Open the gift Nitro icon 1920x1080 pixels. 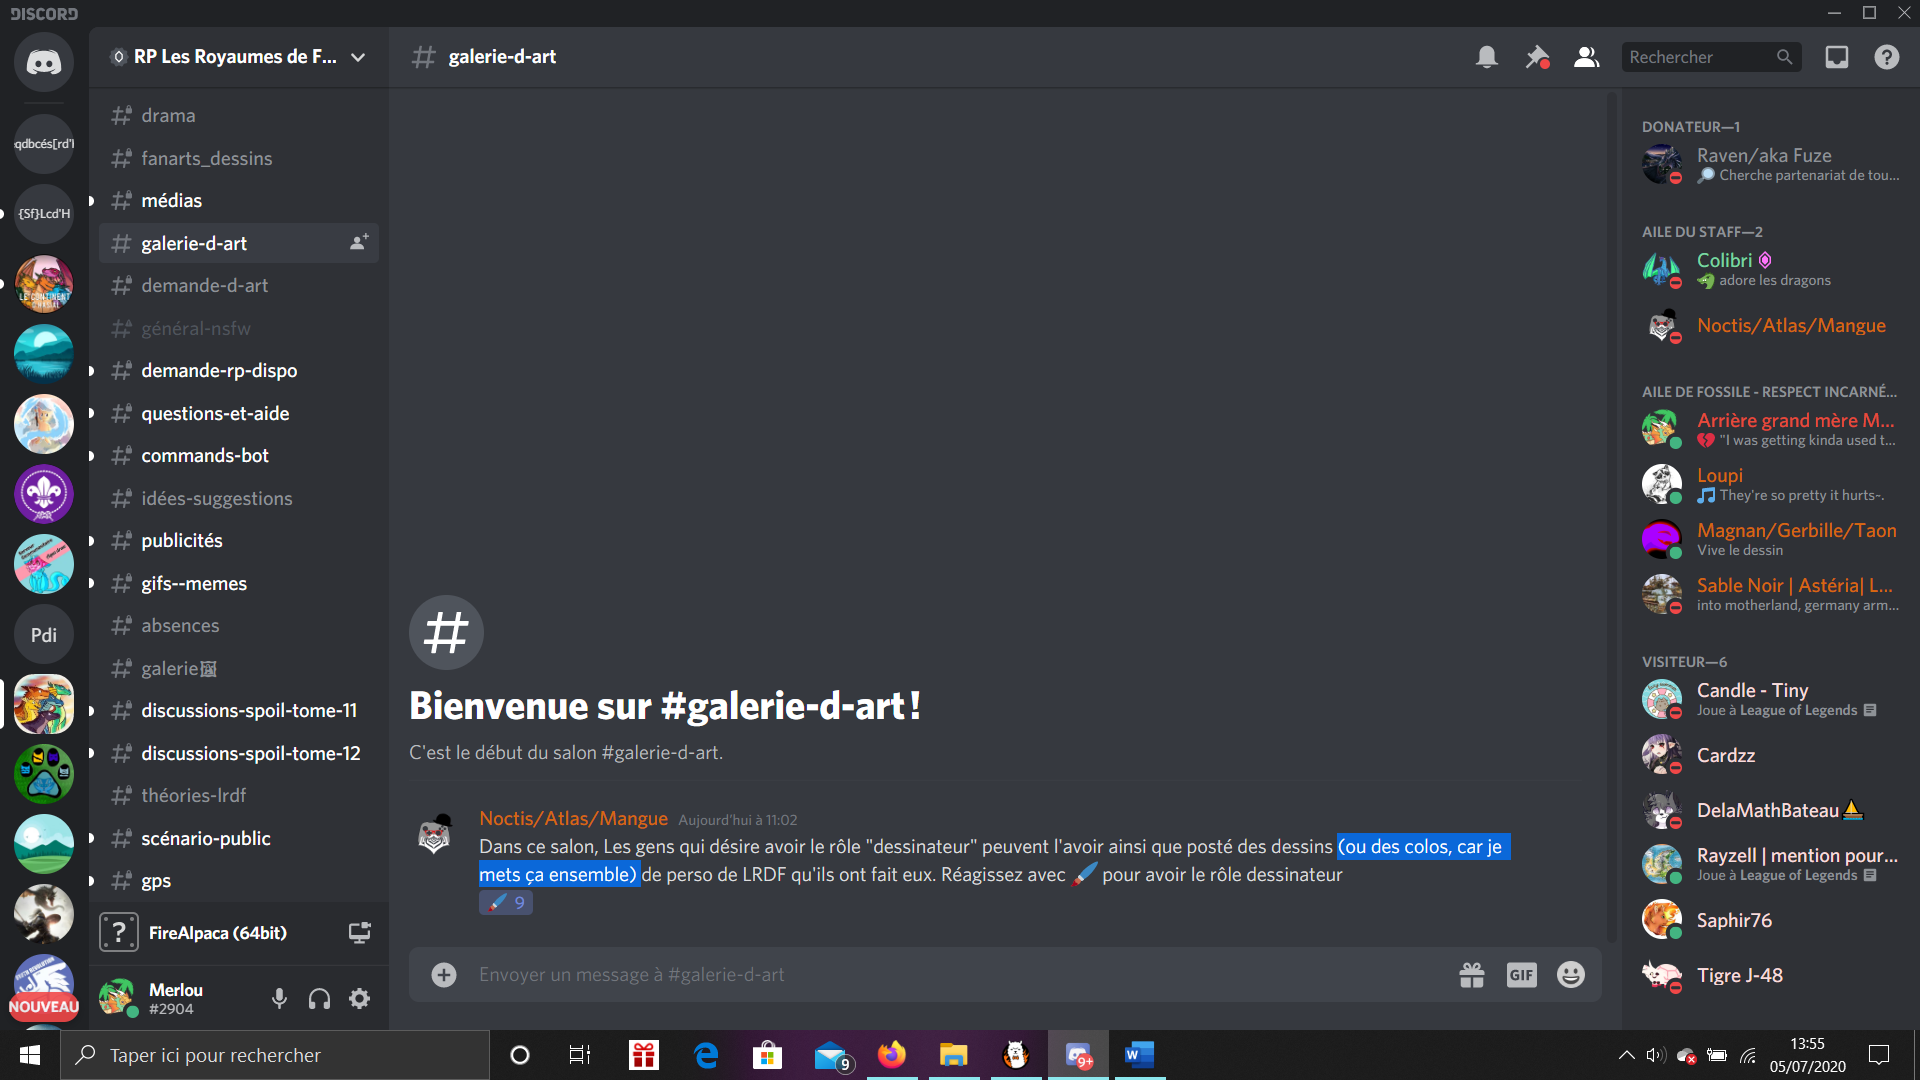[1472, 975]
